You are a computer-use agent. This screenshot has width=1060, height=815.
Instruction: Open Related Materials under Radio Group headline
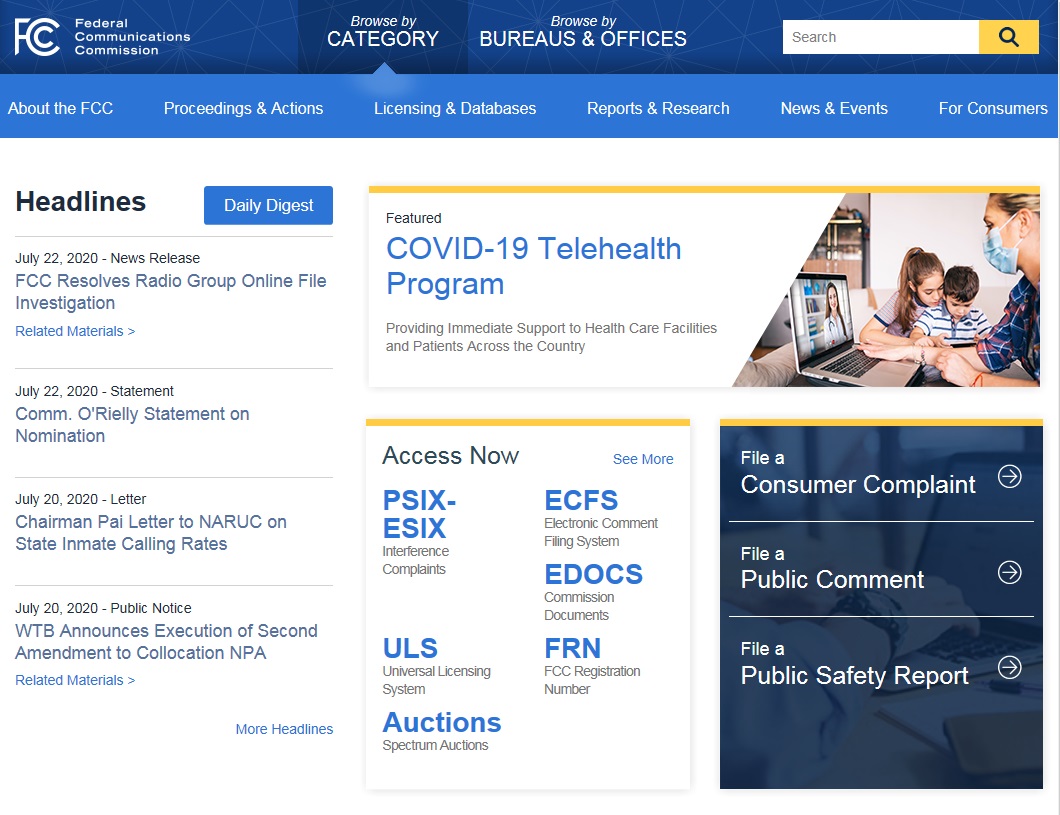pos(75,331)
